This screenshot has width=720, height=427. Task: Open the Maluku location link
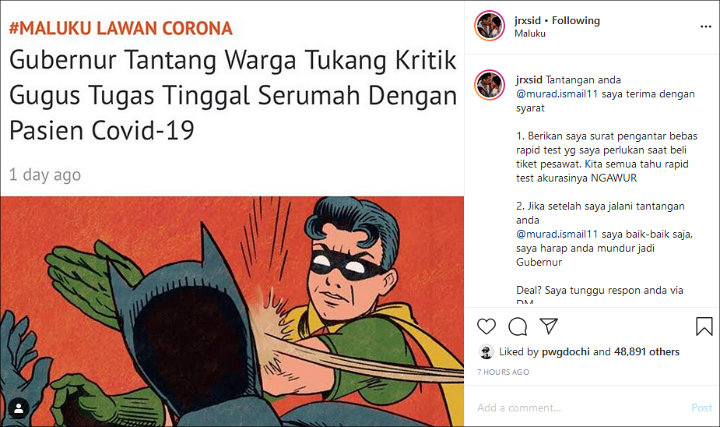[x=530, y=34]
